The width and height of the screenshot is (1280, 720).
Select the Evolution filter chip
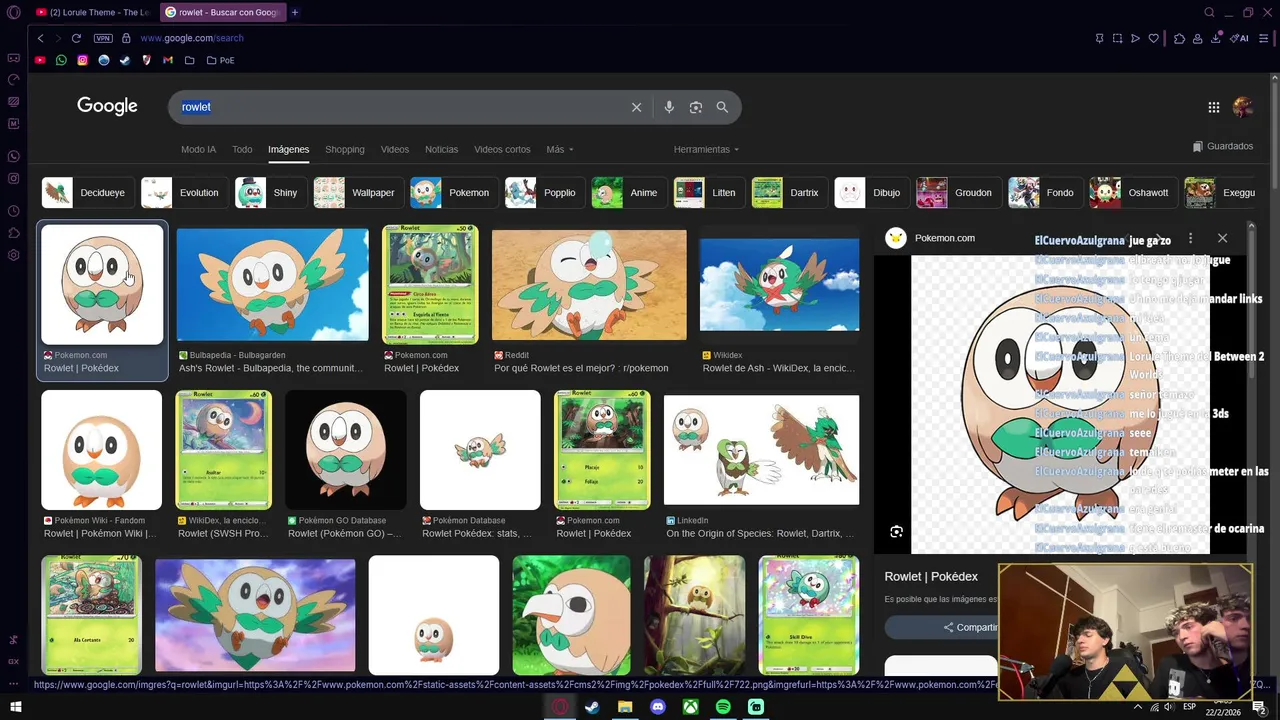[183, 192]
